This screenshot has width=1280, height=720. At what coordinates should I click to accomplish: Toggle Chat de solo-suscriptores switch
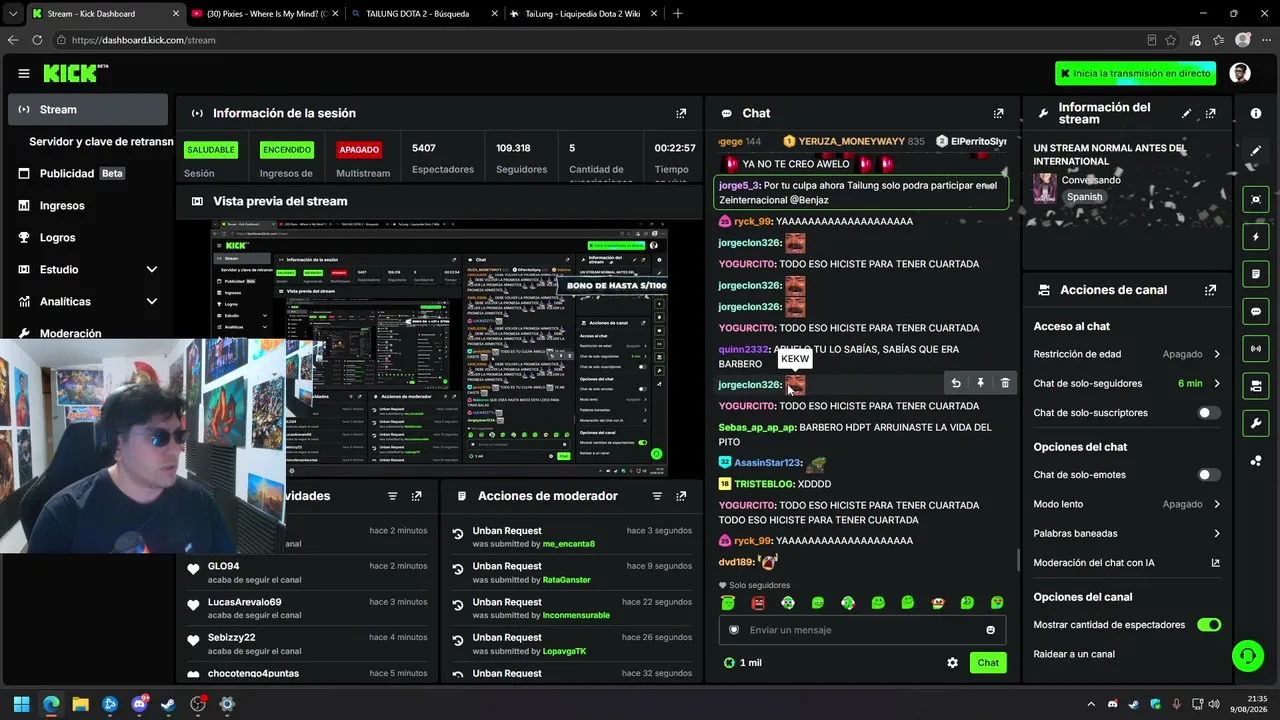1209,413
